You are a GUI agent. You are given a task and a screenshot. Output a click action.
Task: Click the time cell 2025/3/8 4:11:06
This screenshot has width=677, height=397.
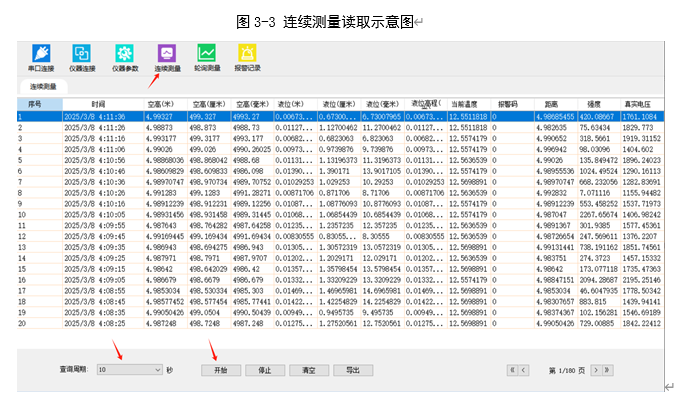click(x=103, y=149)
